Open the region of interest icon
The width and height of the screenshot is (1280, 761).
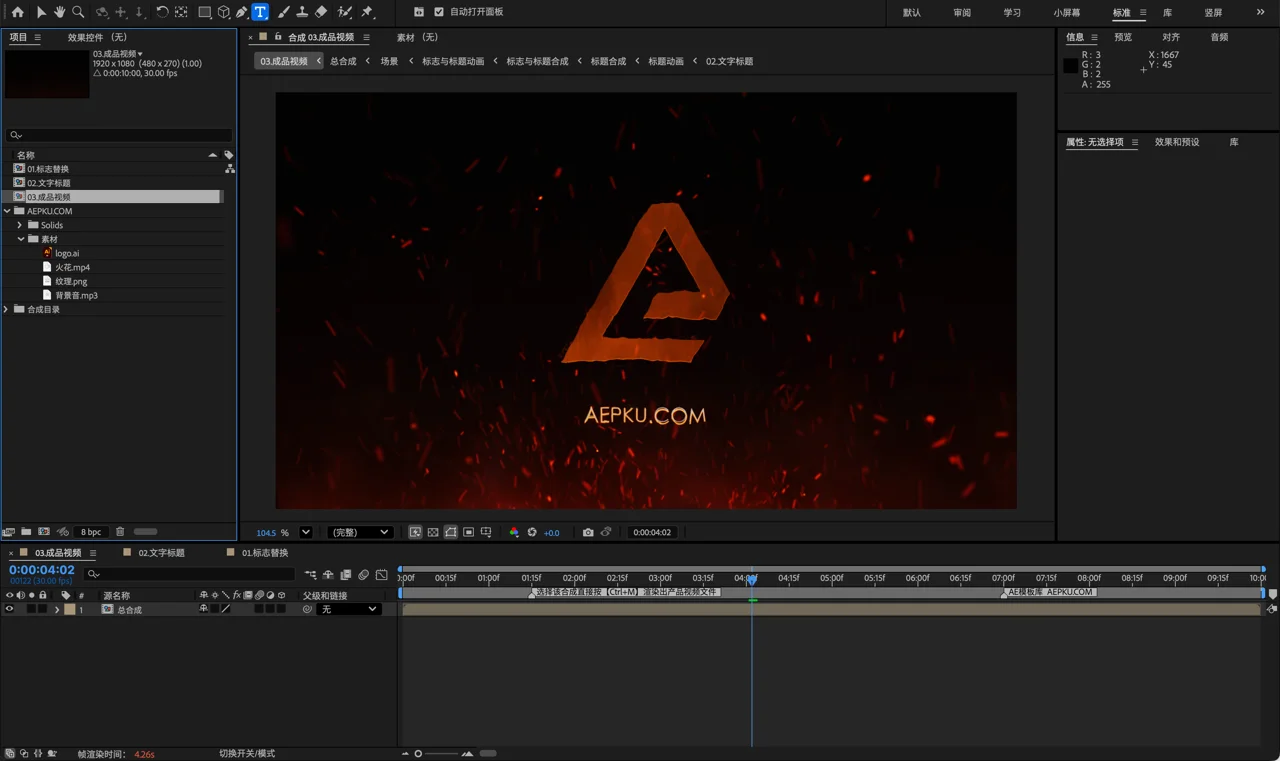(468, 532)
